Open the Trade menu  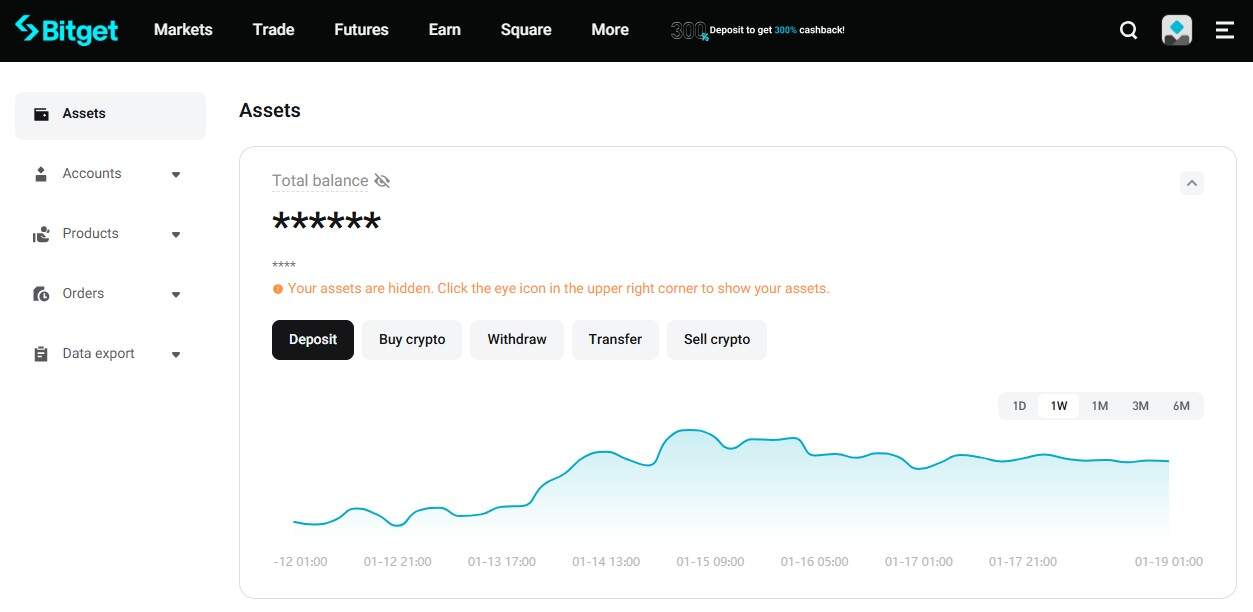[273, 30]
